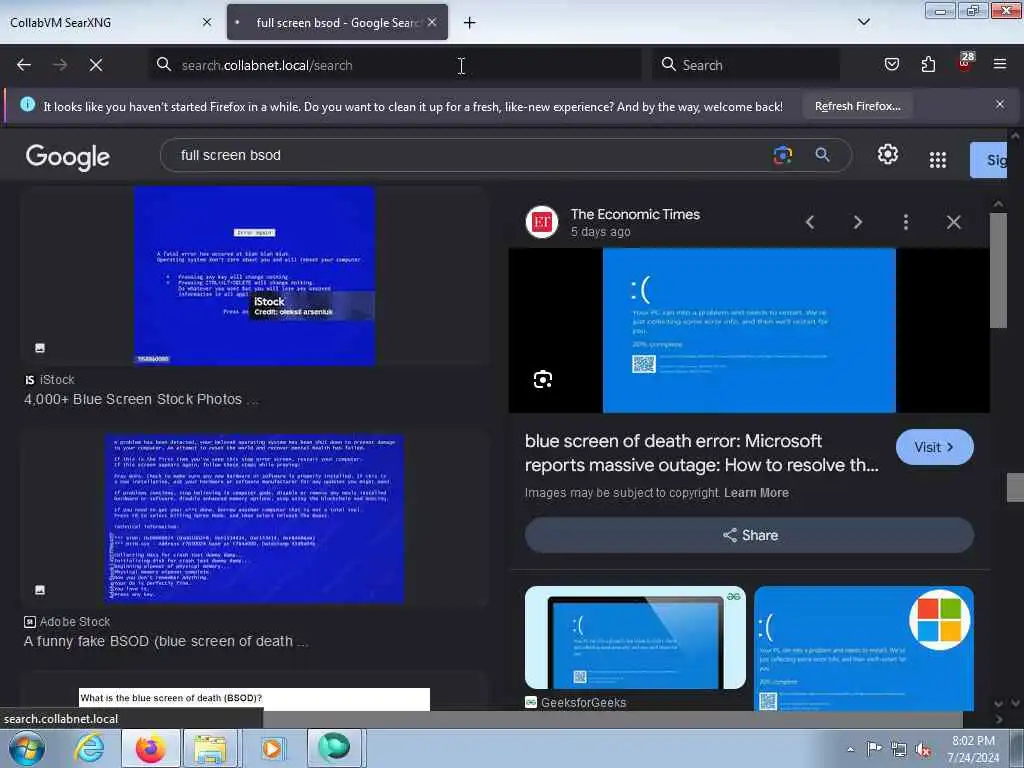Image resolution: width=1024 pixels, height=768 pixels.
Task: Open the green globe taskbar app
Action: click(x=334, y=748)
